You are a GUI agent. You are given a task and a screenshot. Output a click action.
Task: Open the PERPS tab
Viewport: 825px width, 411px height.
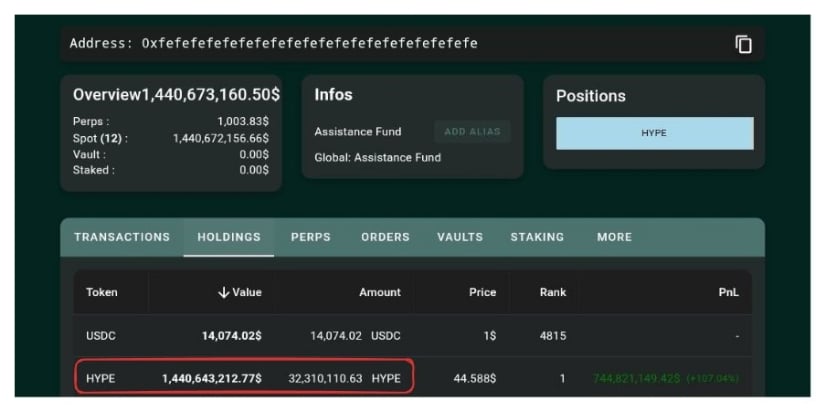311,237
